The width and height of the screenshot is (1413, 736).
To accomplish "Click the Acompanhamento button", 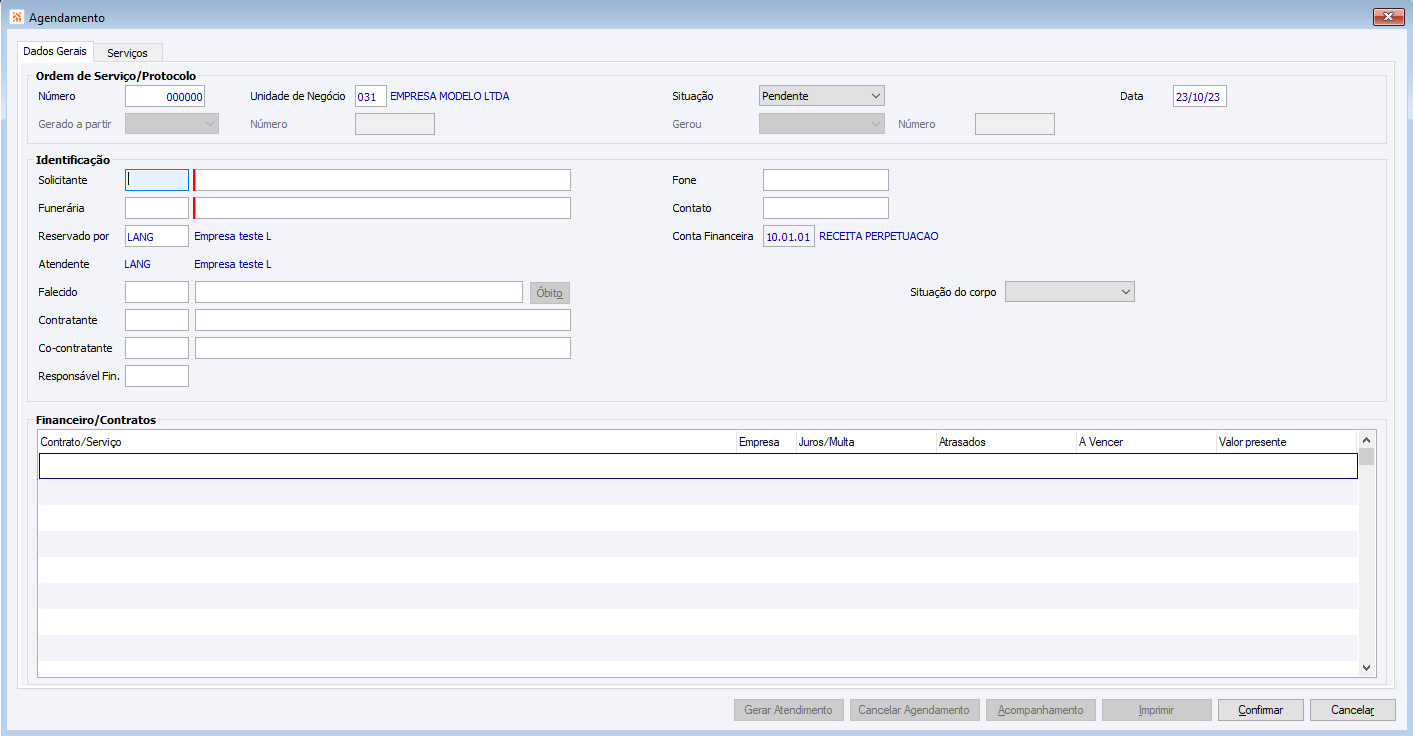I will tap(1041, 710).
